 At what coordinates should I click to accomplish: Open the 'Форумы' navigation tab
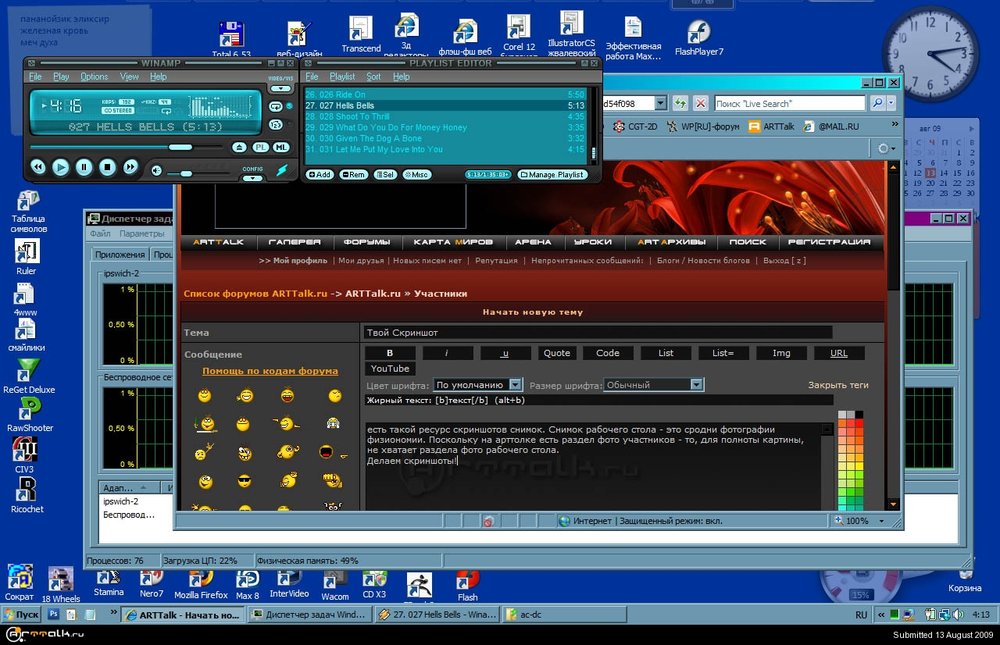(367, 242)
